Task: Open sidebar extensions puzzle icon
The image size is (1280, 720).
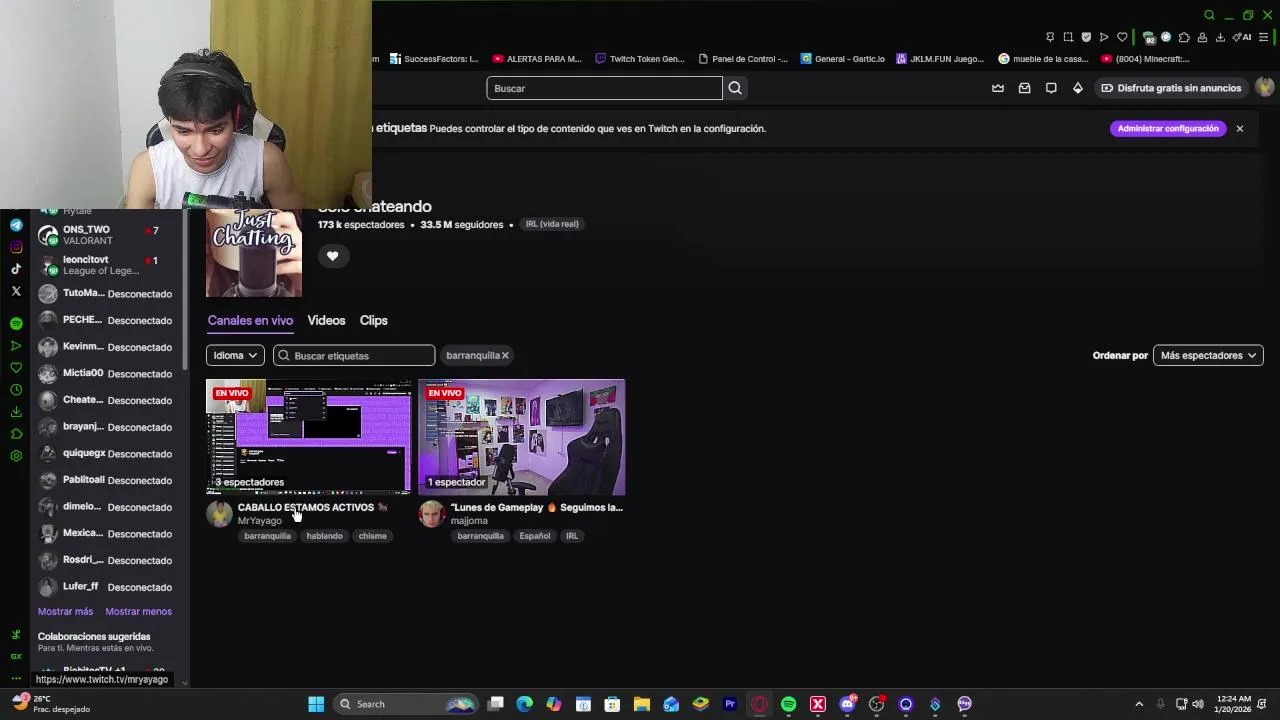Action: [x=16, y=434]
